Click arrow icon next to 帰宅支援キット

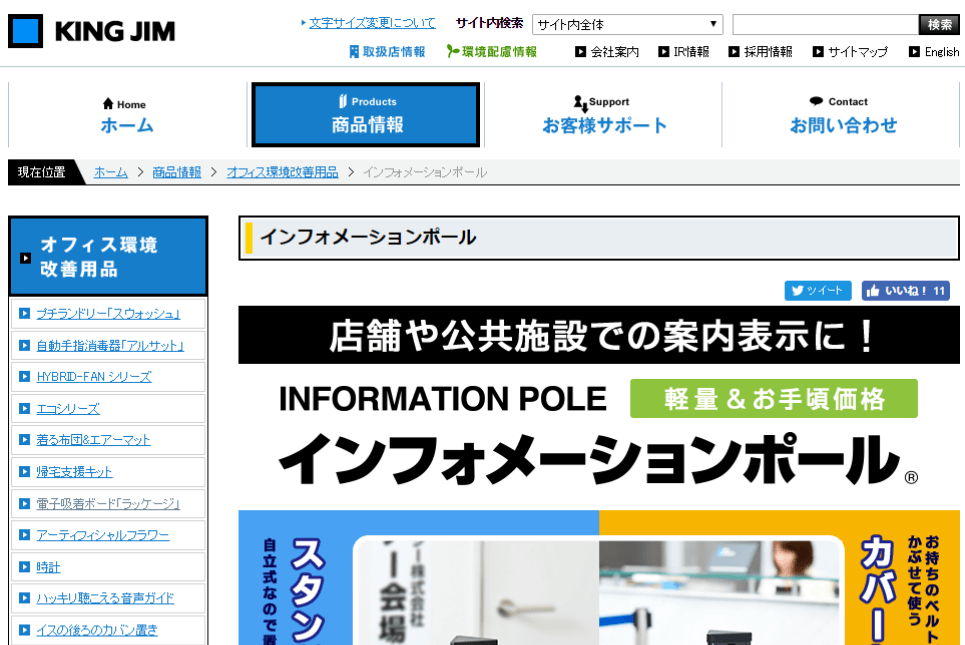(x=25, y=472)
